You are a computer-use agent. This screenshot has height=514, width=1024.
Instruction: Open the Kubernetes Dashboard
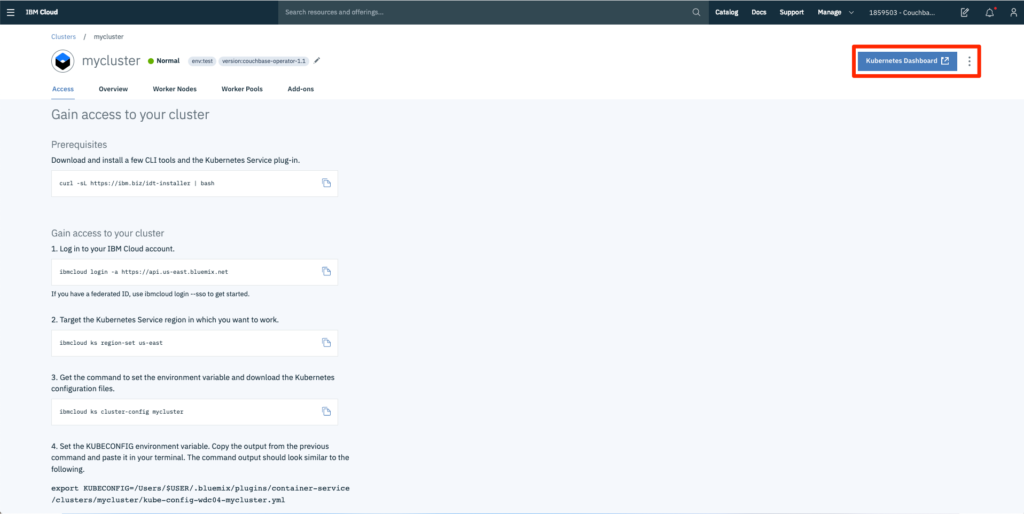(907, 61)
